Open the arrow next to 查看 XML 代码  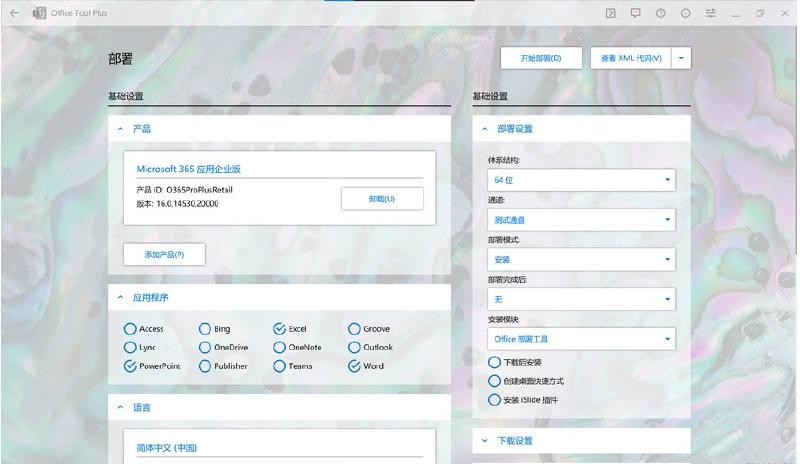coord(681,58)
